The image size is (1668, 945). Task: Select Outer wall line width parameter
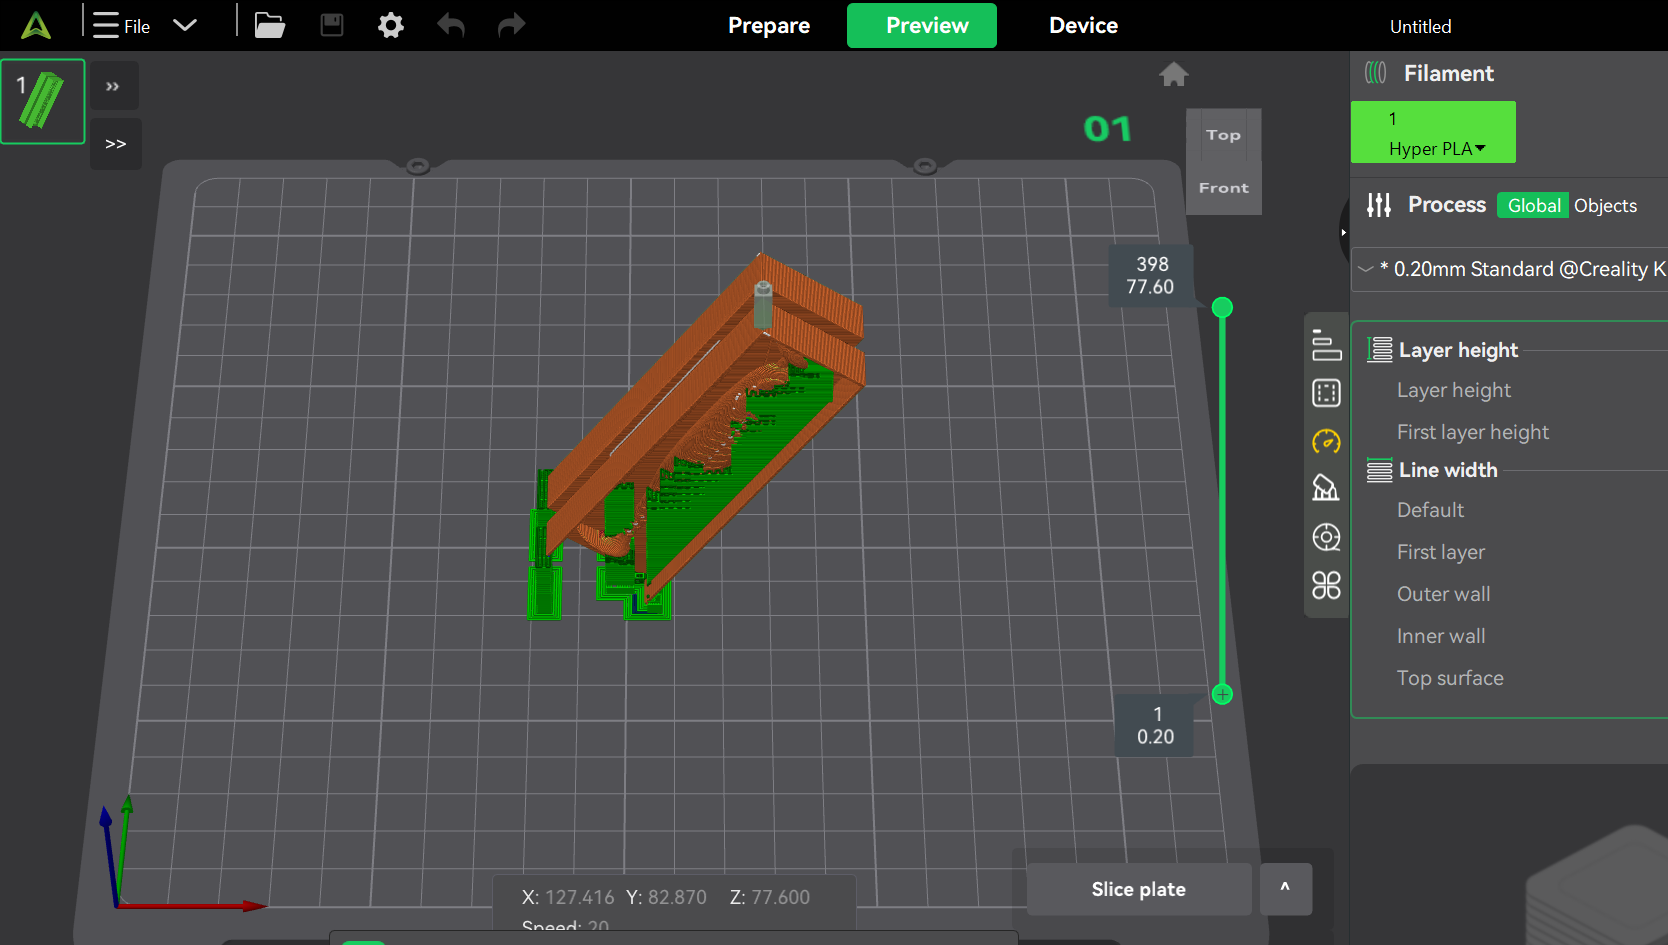[1444, 594]
